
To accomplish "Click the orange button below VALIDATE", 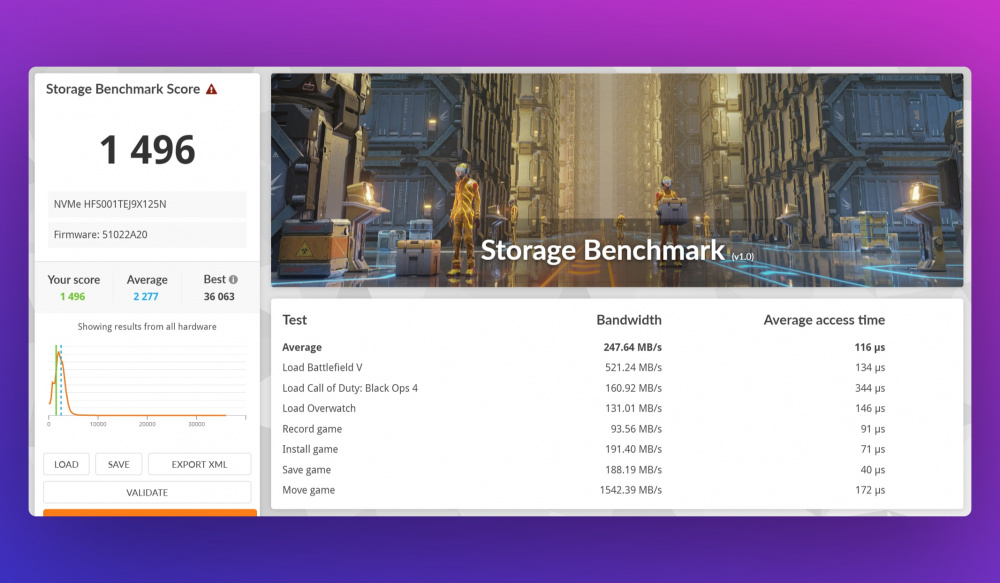I will (x=150, y=512).
